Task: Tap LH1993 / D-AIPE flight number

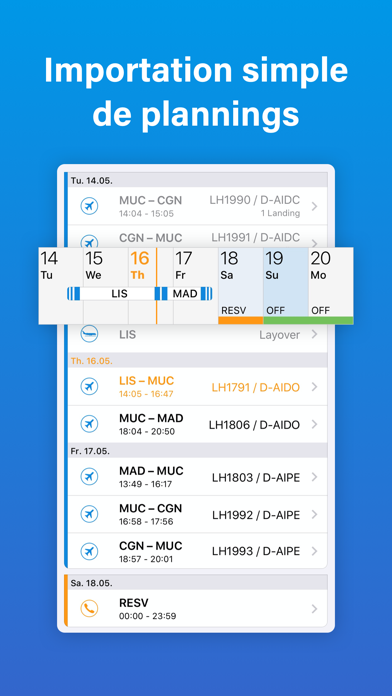Action: pyautogui.click(x=256, y=552)
